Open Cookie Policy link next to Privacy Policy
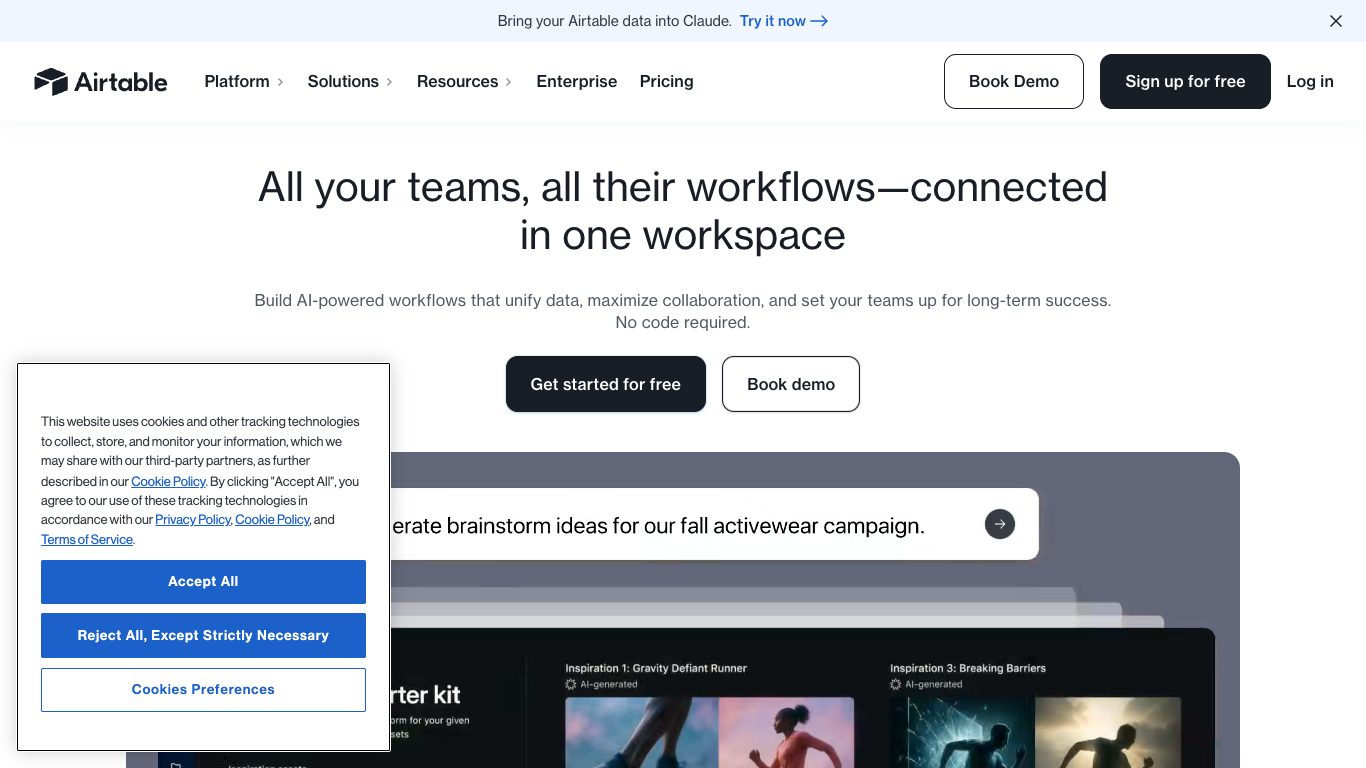 [x=273, y=520]
